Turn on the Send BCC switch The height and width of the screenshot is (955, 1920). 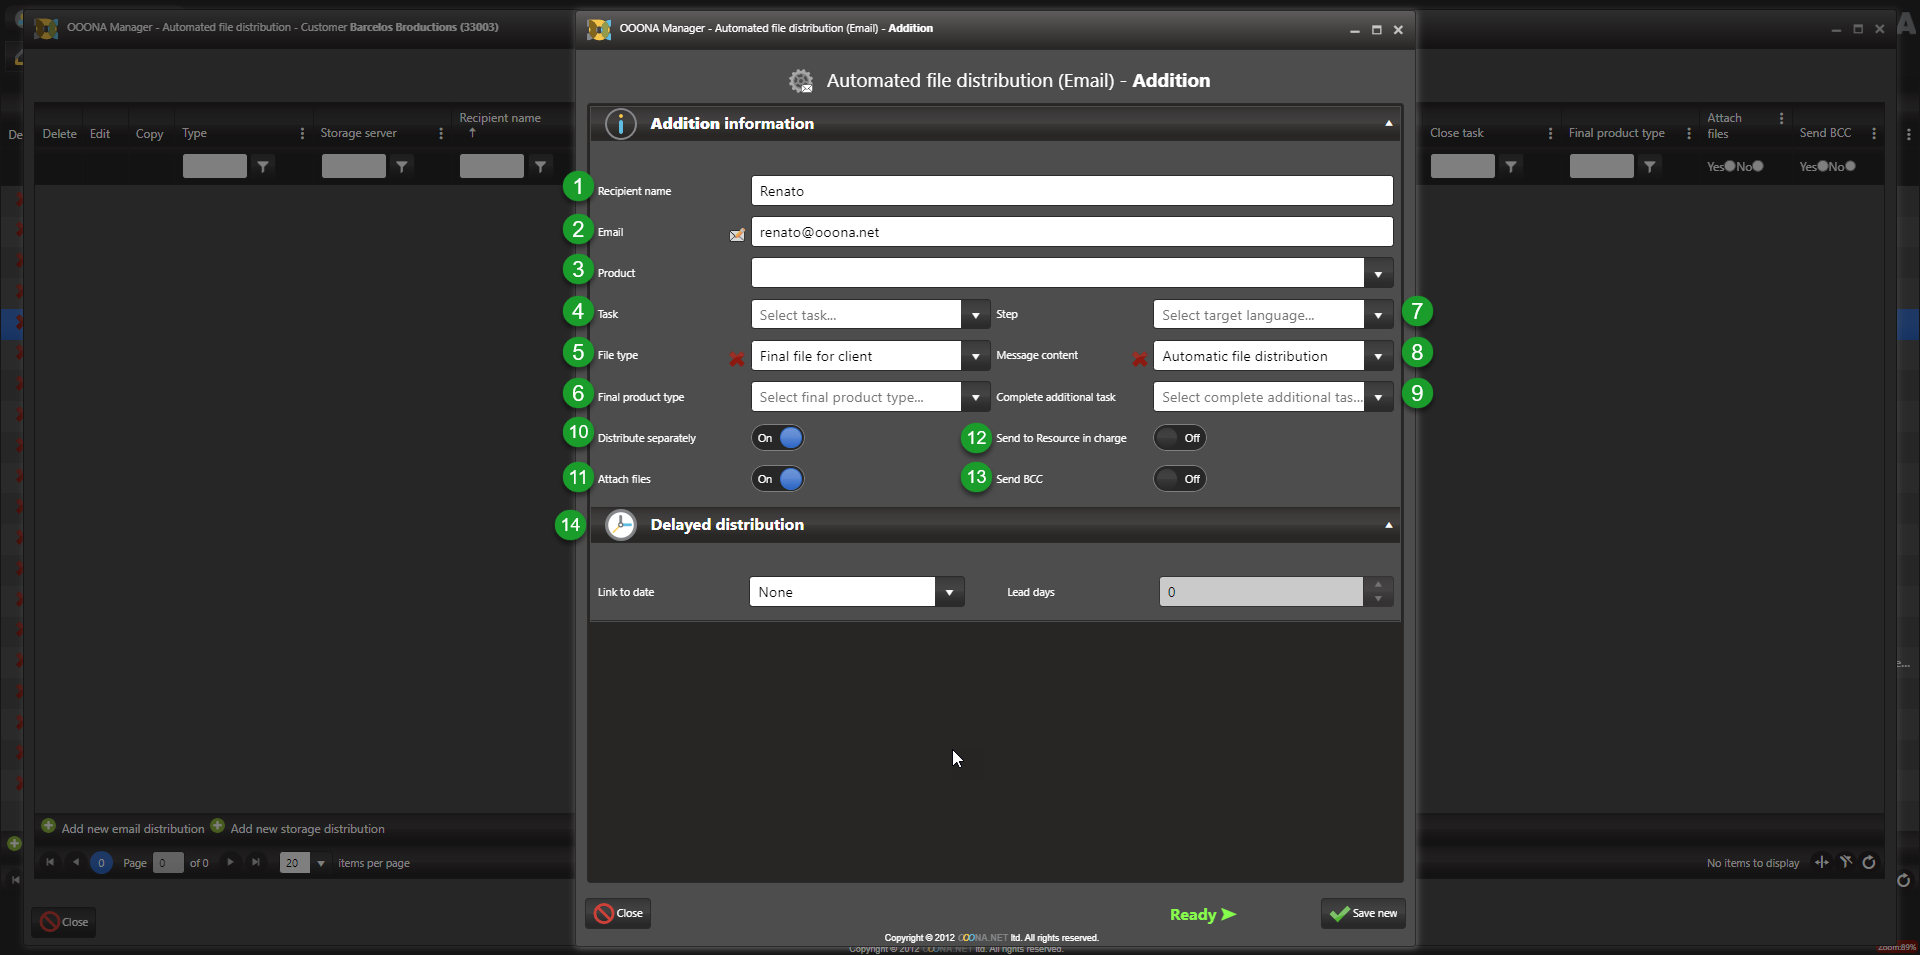point(1180,479)
